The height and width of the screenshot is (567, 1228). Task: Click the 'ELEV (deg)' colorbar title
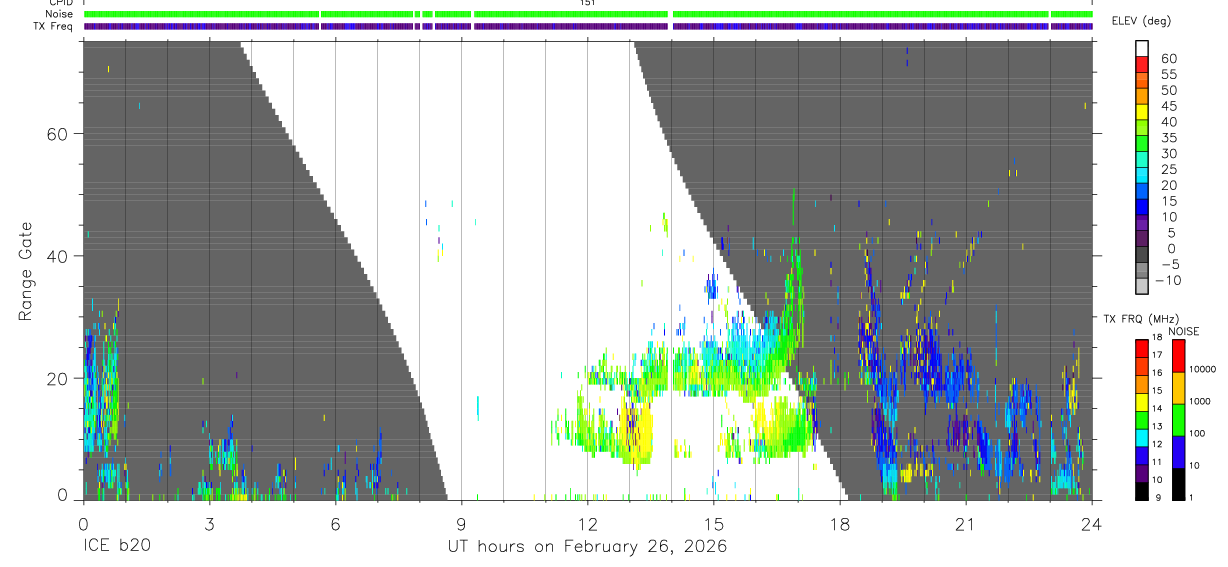(x=1141, y=21)
